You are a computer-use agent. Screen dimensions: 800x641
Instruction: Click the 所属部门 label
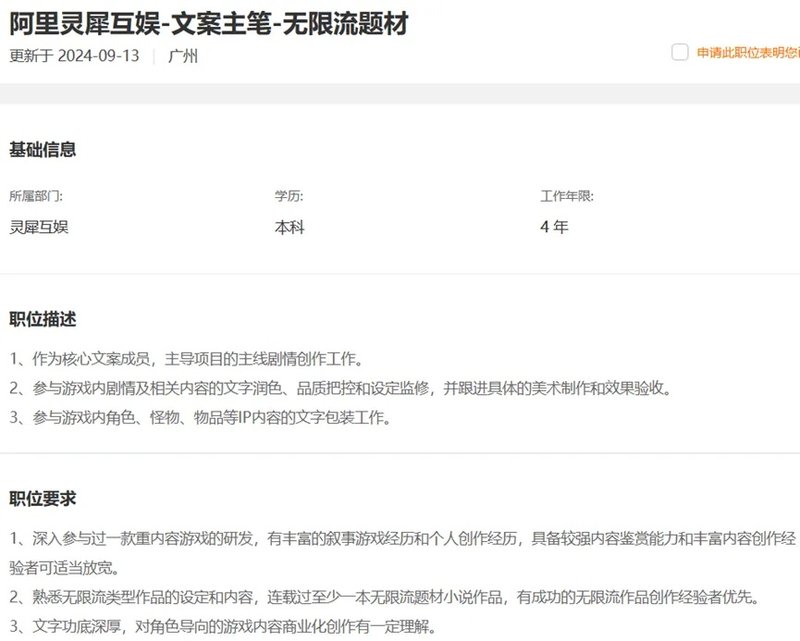pos(36,196)
